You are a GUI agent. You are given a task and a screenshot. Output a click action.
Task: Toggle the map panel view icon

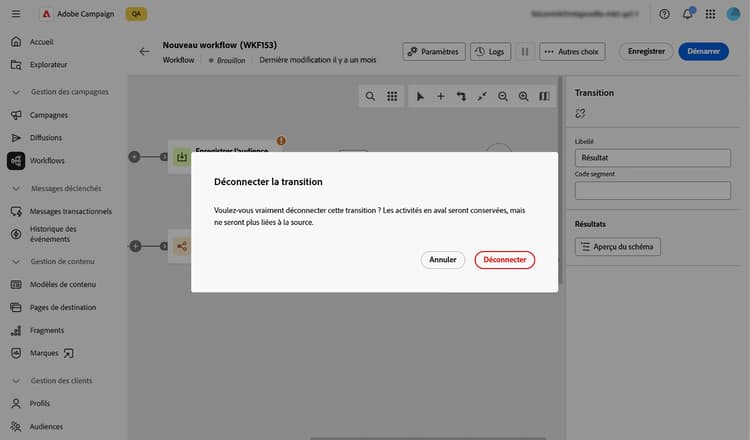pyautogui.click(x=544, y=96)
